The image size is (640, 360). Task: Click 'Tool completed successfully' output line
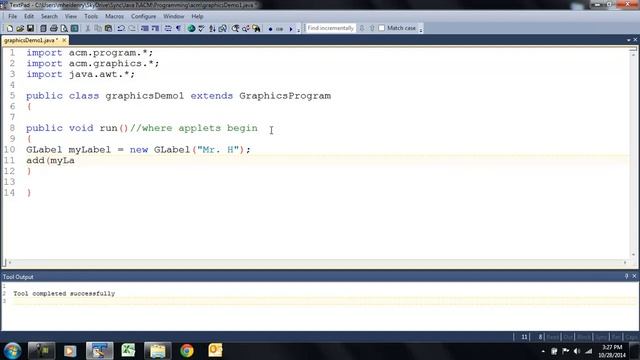coord(64,293)
